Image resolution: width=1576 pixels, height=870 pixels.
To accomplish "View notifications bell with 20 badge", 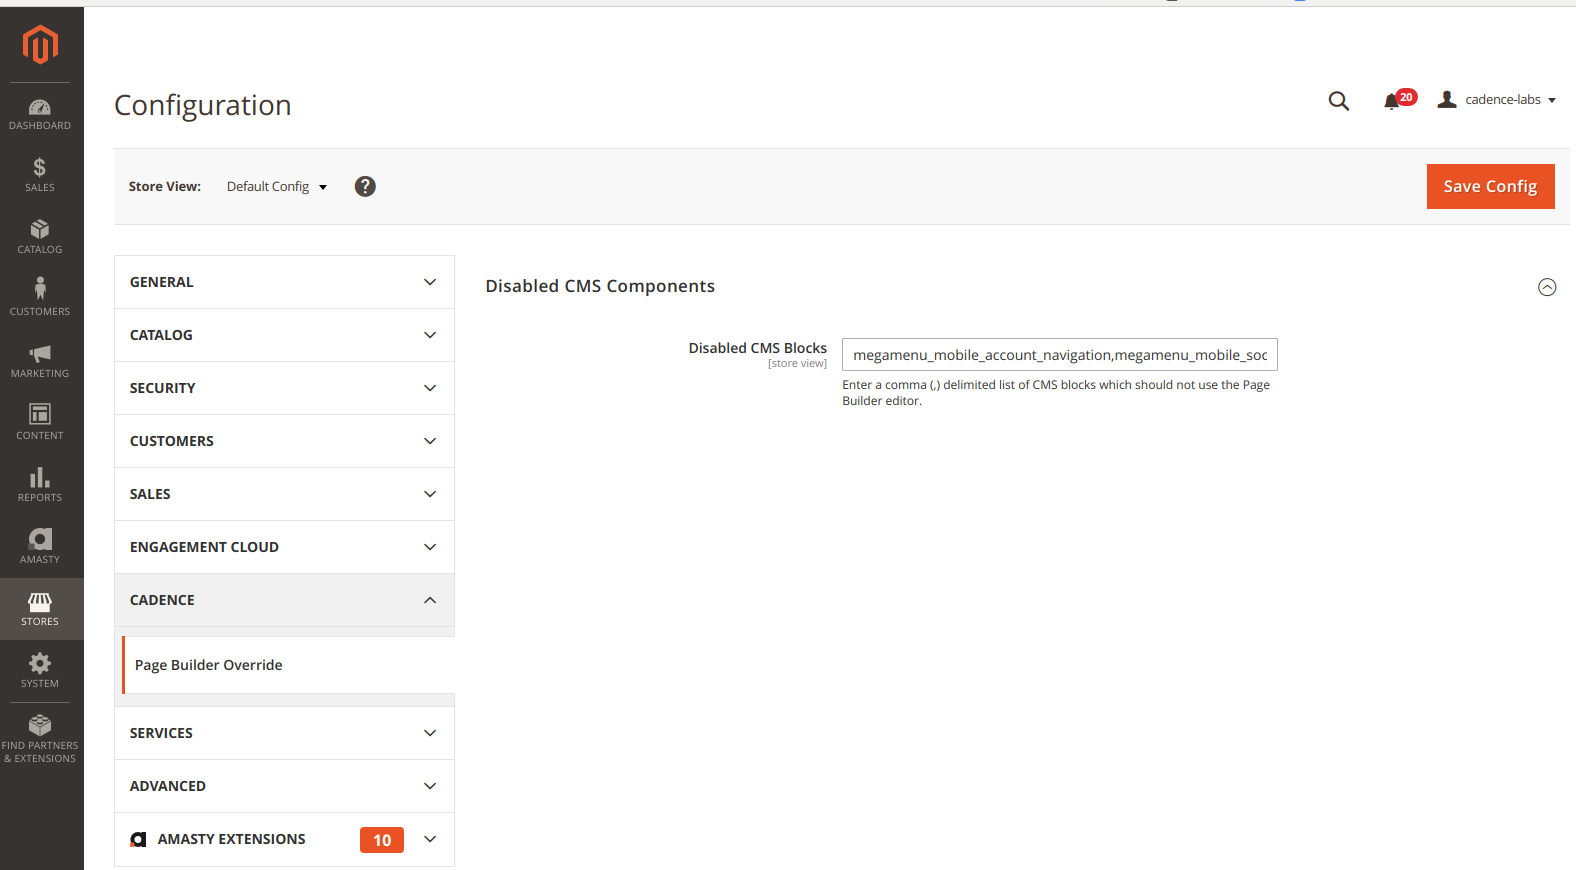I will point(1393,101).
